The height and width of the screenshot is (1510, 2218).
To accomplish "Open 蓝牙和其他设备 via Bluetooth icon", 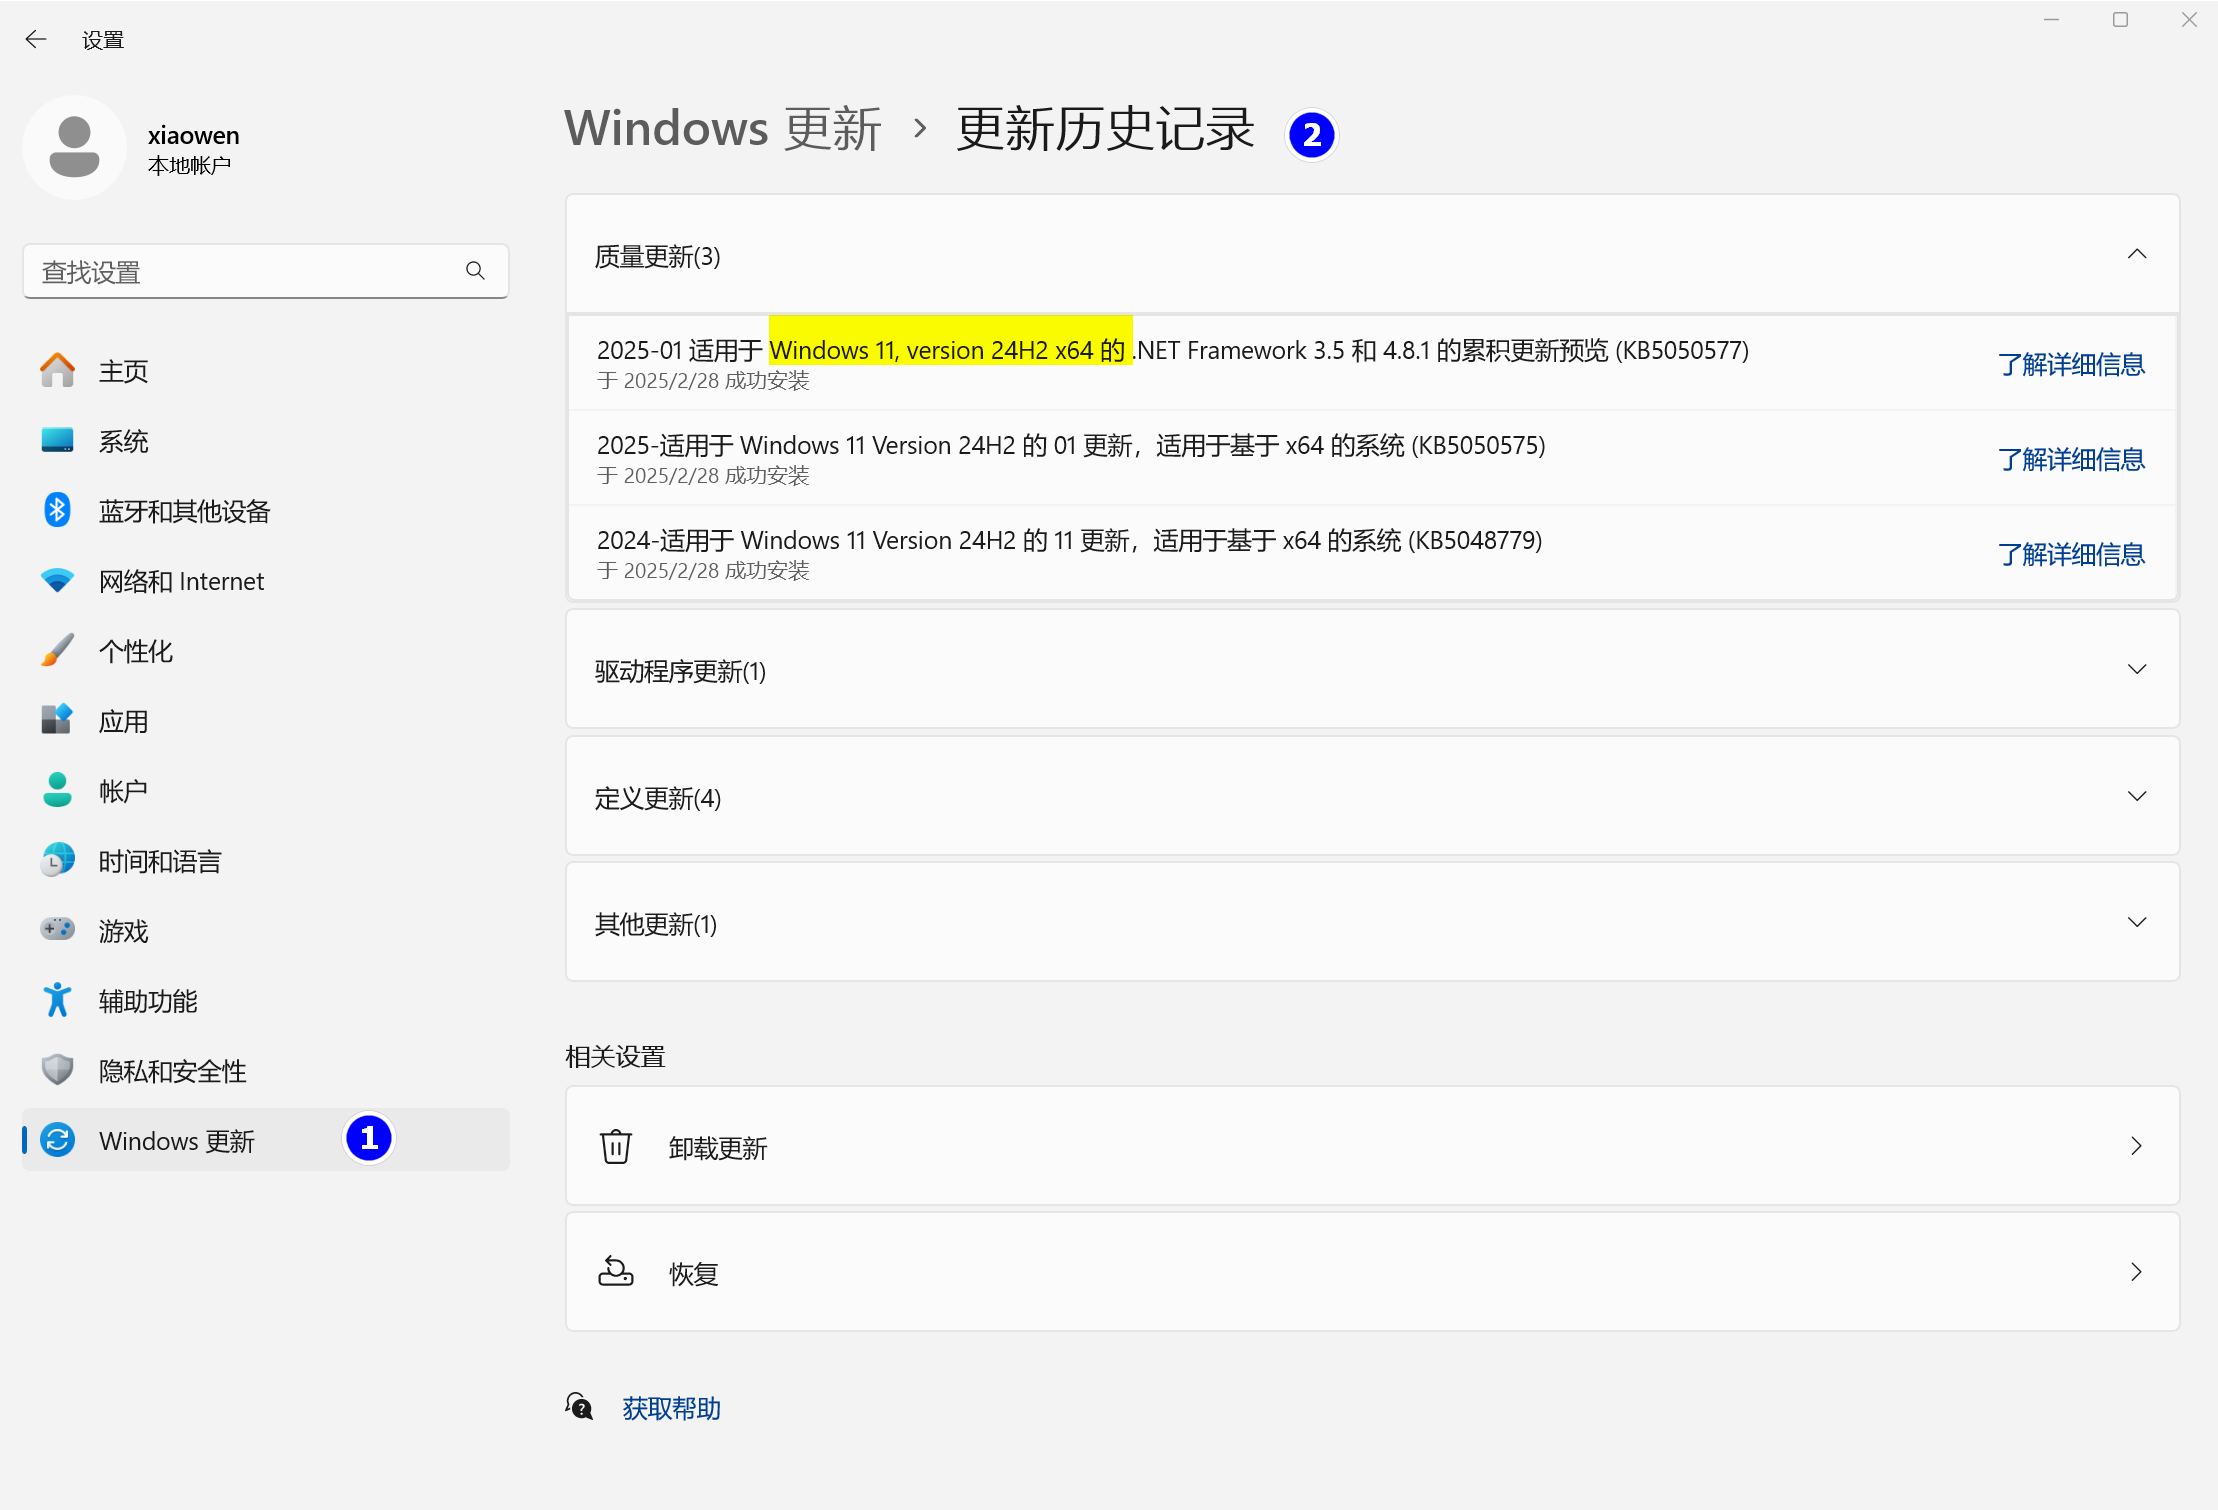I will point(57,510).
